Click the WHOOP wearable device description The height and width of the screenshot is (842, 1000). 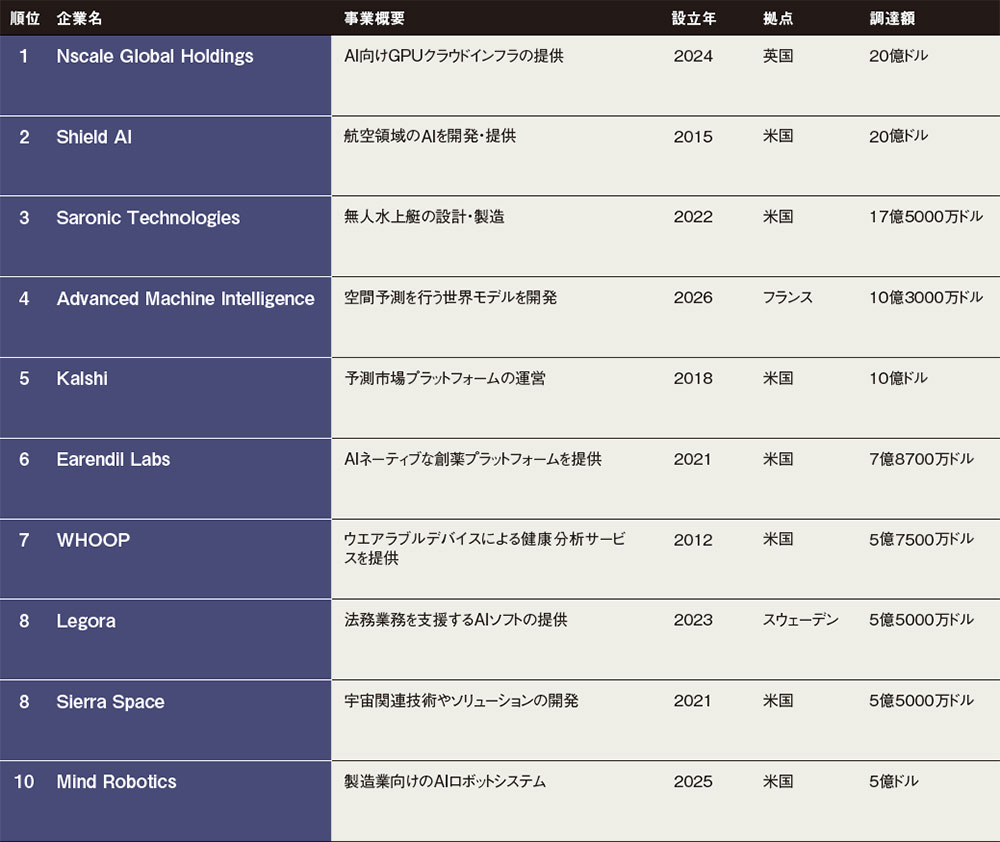pos(485,549)
